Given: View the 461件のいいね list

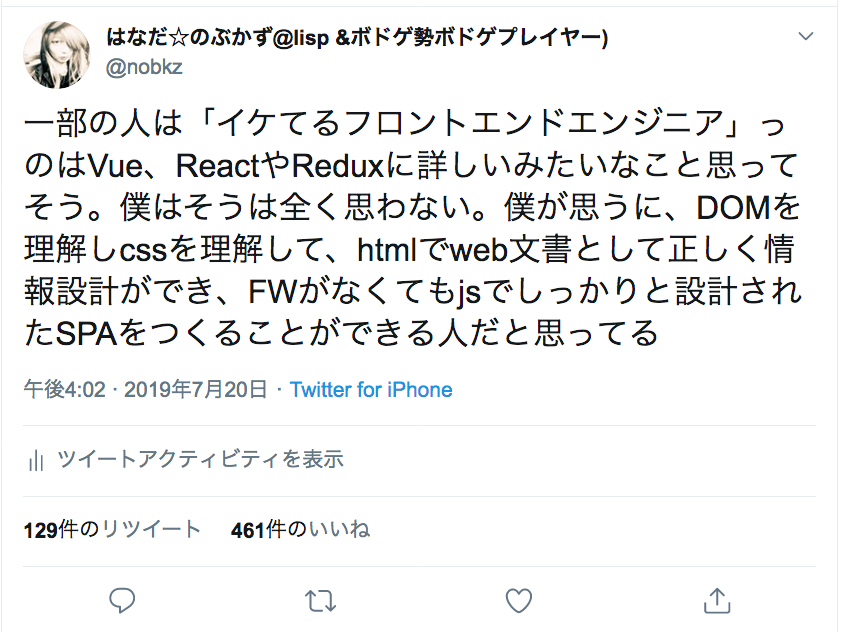Looking at the screenshot, I should click(301, 529).
